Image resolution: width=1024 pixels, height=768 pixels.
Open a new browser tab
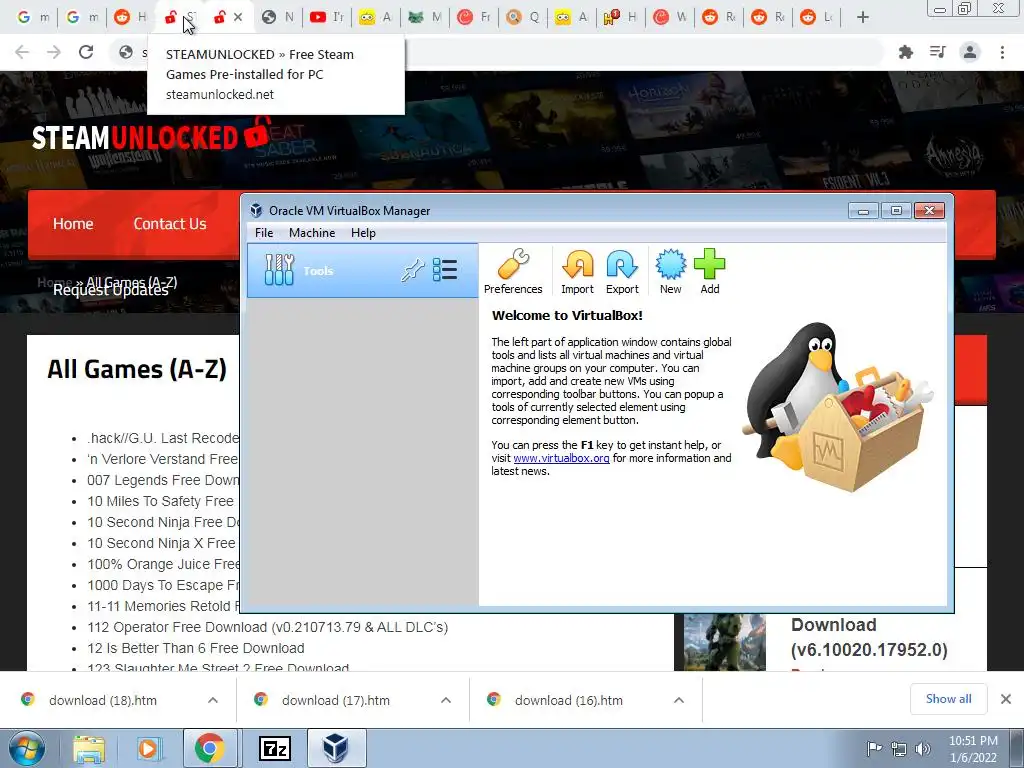click(x=863, y=18)
